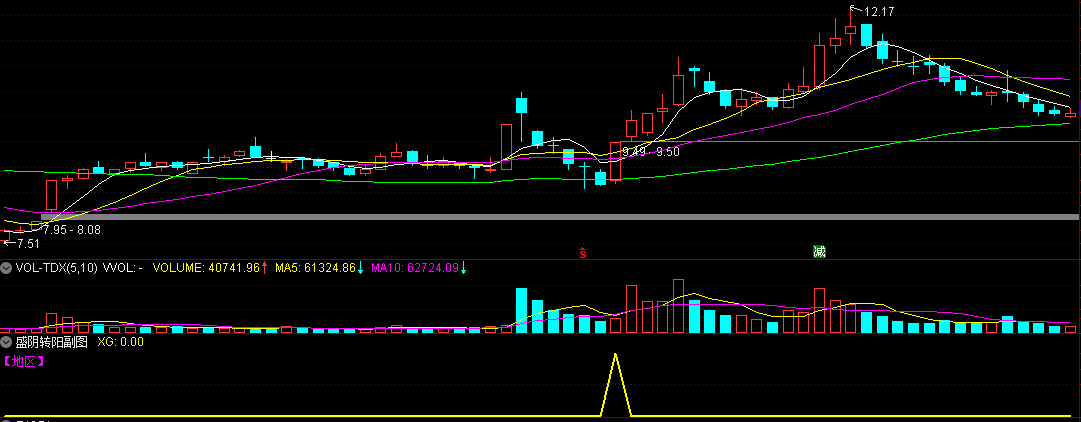Screen dimensions: 1081x422
Task: Click the MA5: 61324.86 readout
Action: coord(315,268)
